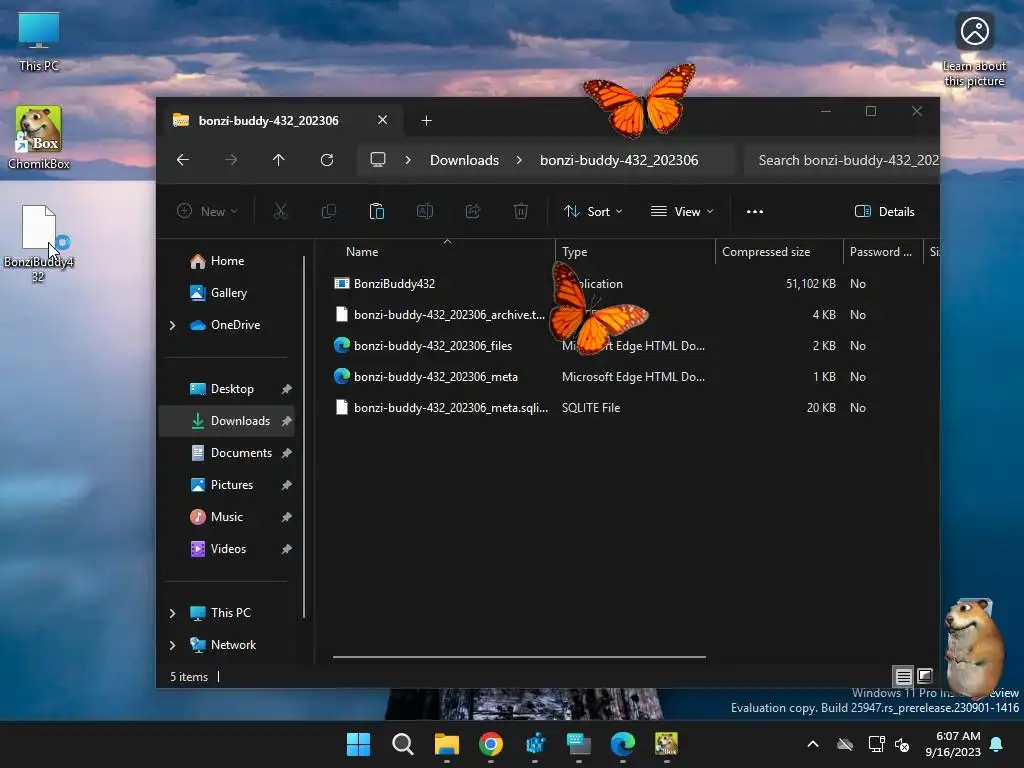Sort by the Type column header
Viewport: 1024px width, 768px height.
point(635,251)
